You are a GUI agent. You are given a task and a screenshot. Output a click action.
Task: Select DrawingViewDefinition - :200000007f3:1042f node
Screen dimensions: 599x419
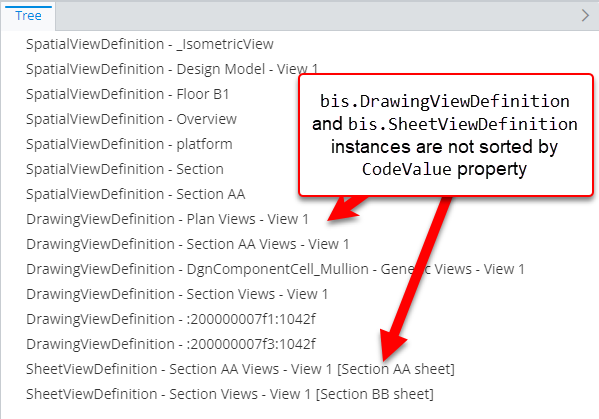tap(171, 344)
